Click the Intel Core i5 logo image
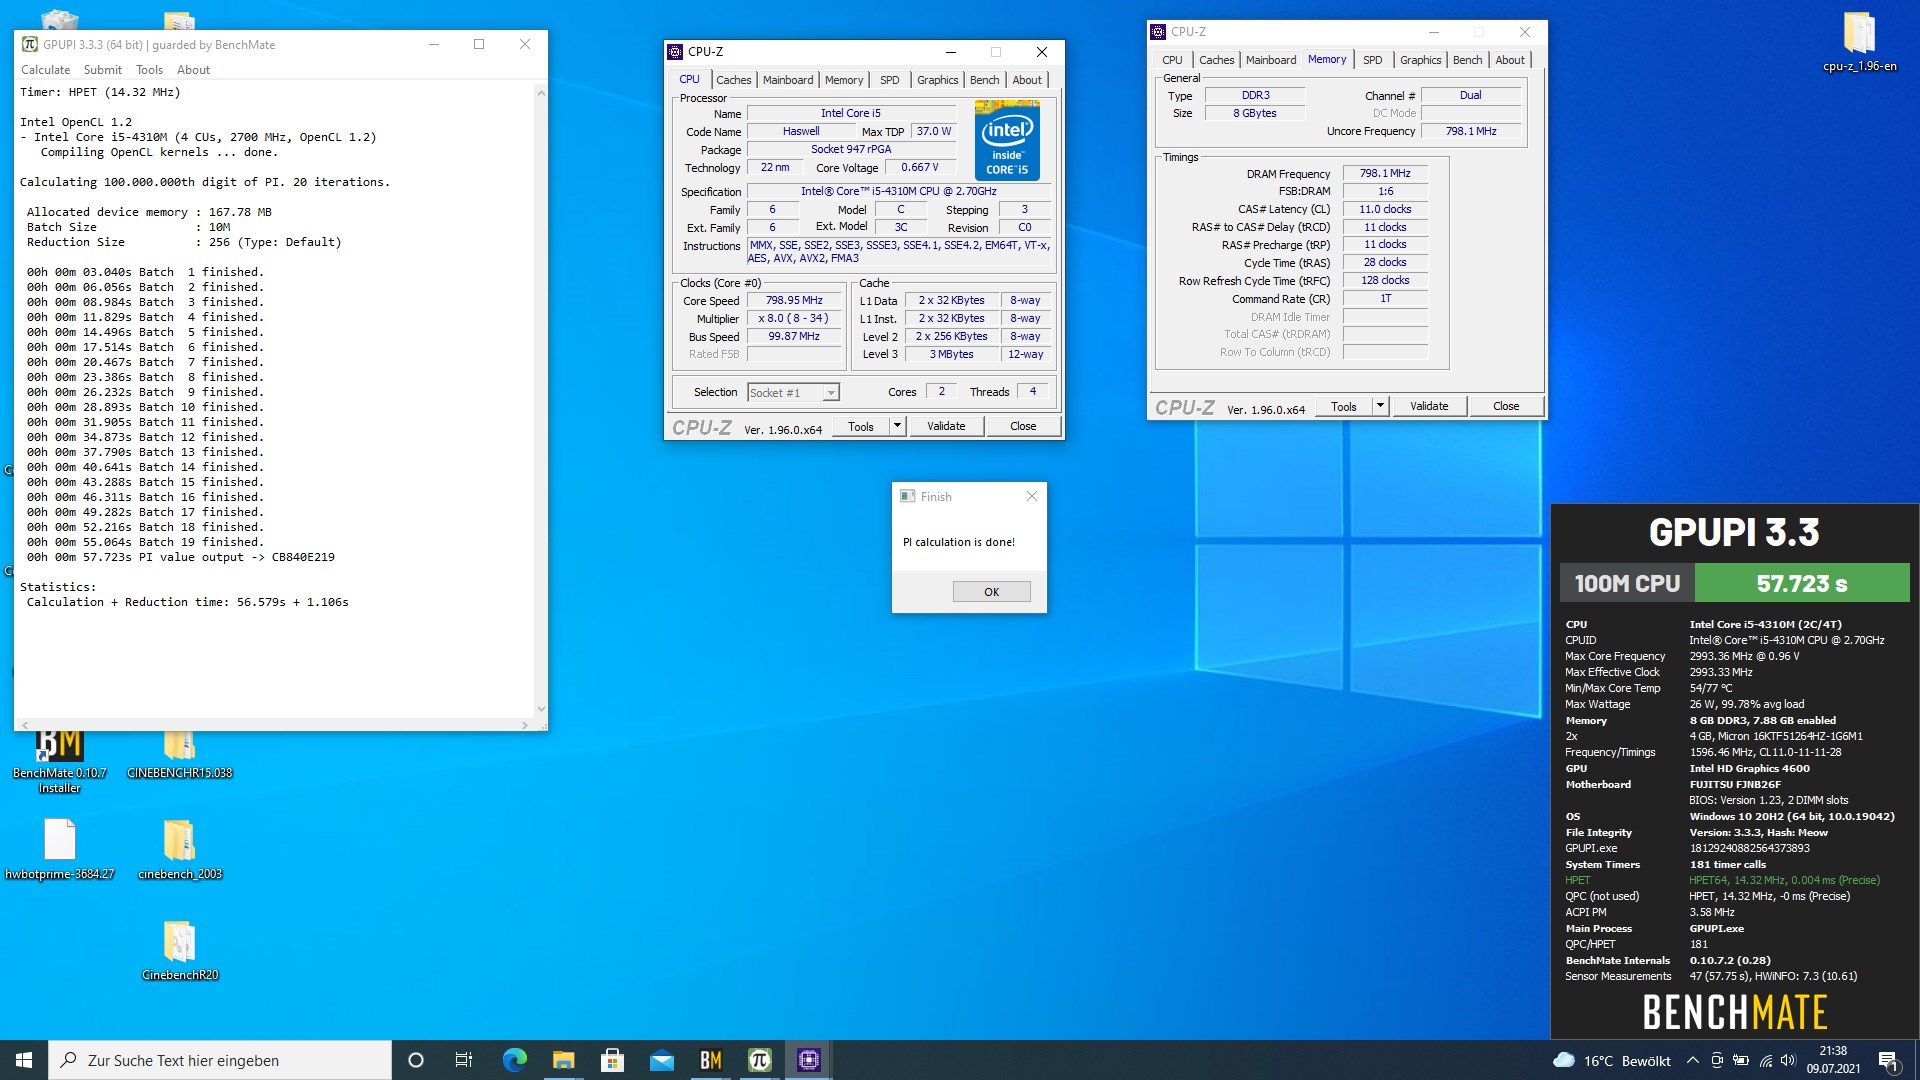 pyautogui.click(x=1007, y=140)
